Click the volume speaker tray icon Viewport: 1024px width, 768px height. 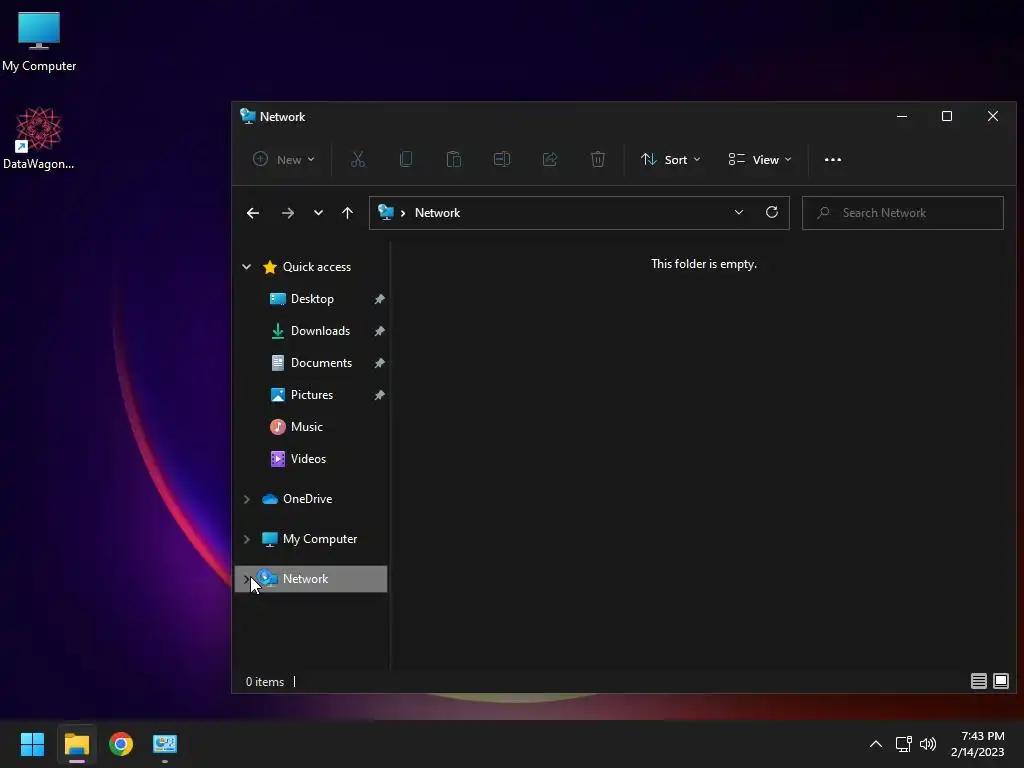[927, 744]
